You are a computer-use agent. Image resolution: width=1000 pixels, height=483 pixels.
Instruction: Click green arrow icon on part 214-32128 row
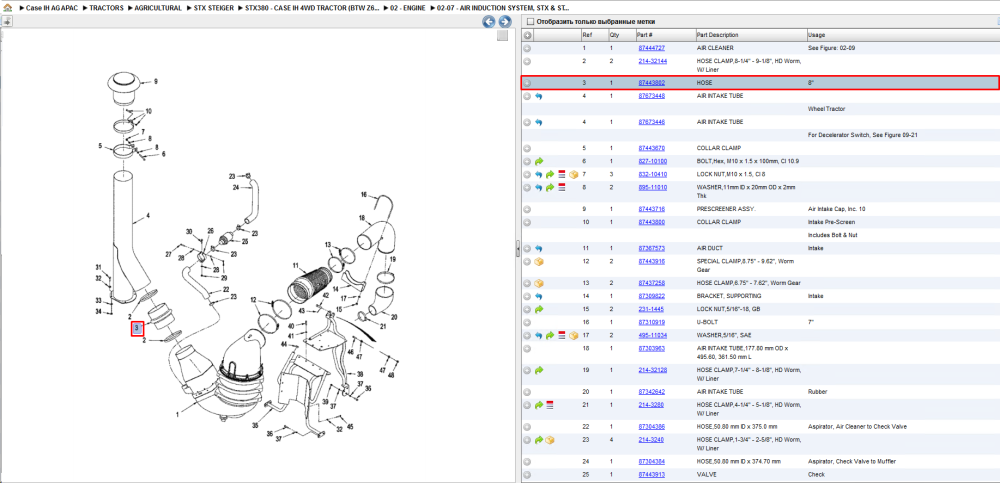pos(539,370)
